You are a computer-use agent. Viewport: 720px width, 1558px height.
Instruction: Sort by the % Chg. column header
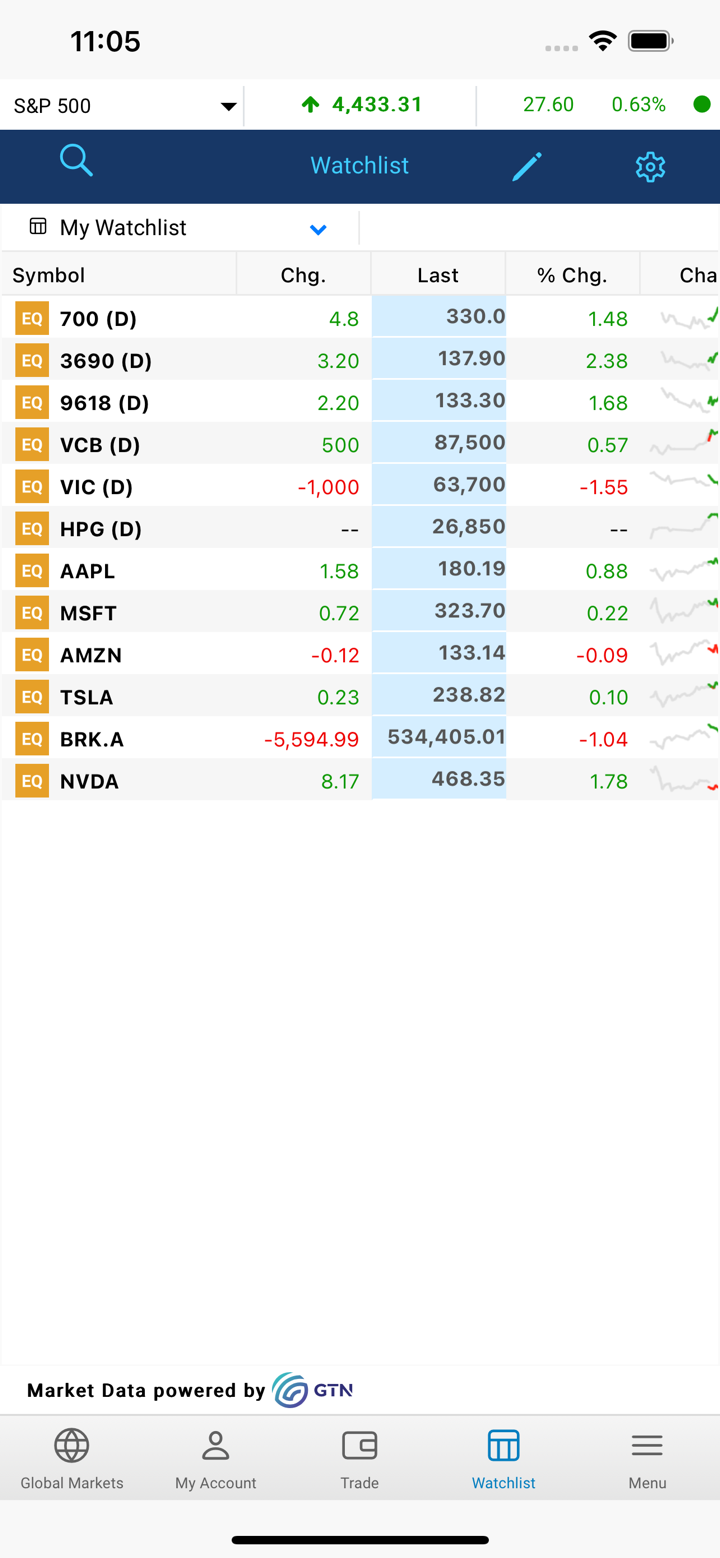coord(572,275)
